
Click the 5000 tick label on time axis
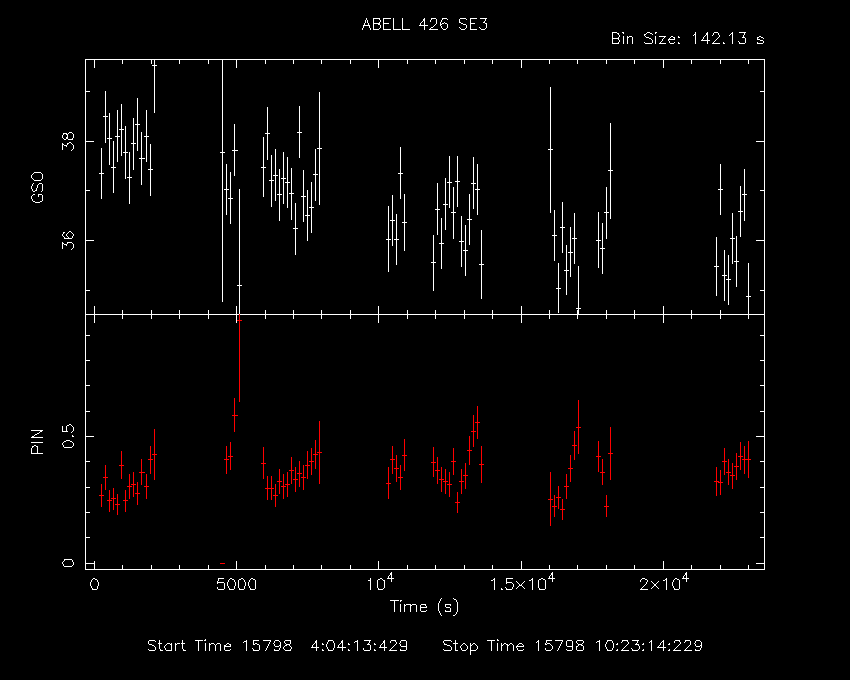pyautogui.click(x=236, y=585)
